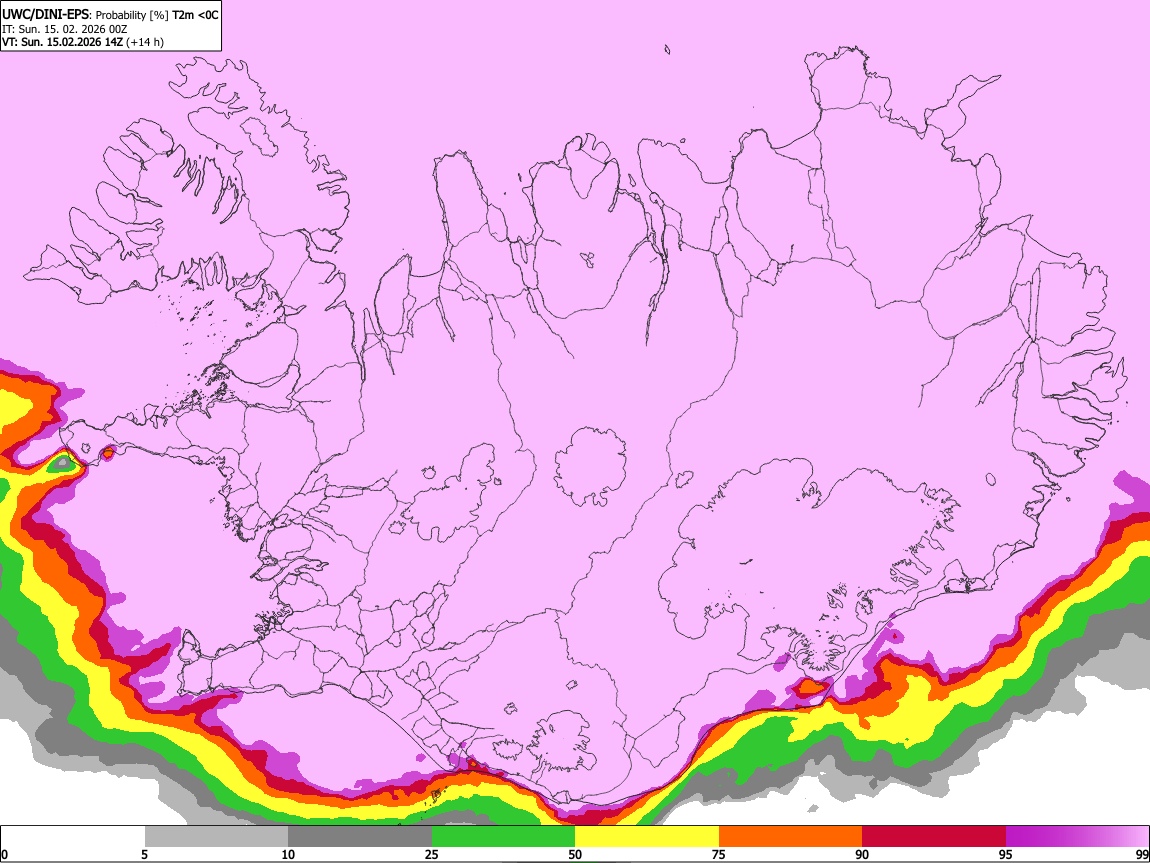Click the VT: Sun. 15.02.2026 14Z line
Screen dimensions: 1150x863
[x=62, y=42]
